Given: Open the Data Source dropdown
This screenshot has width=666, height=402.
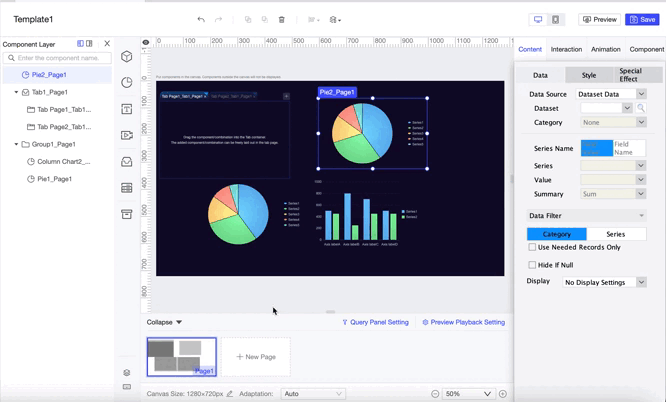Looking at the screenshot, I should pos(611,94).
